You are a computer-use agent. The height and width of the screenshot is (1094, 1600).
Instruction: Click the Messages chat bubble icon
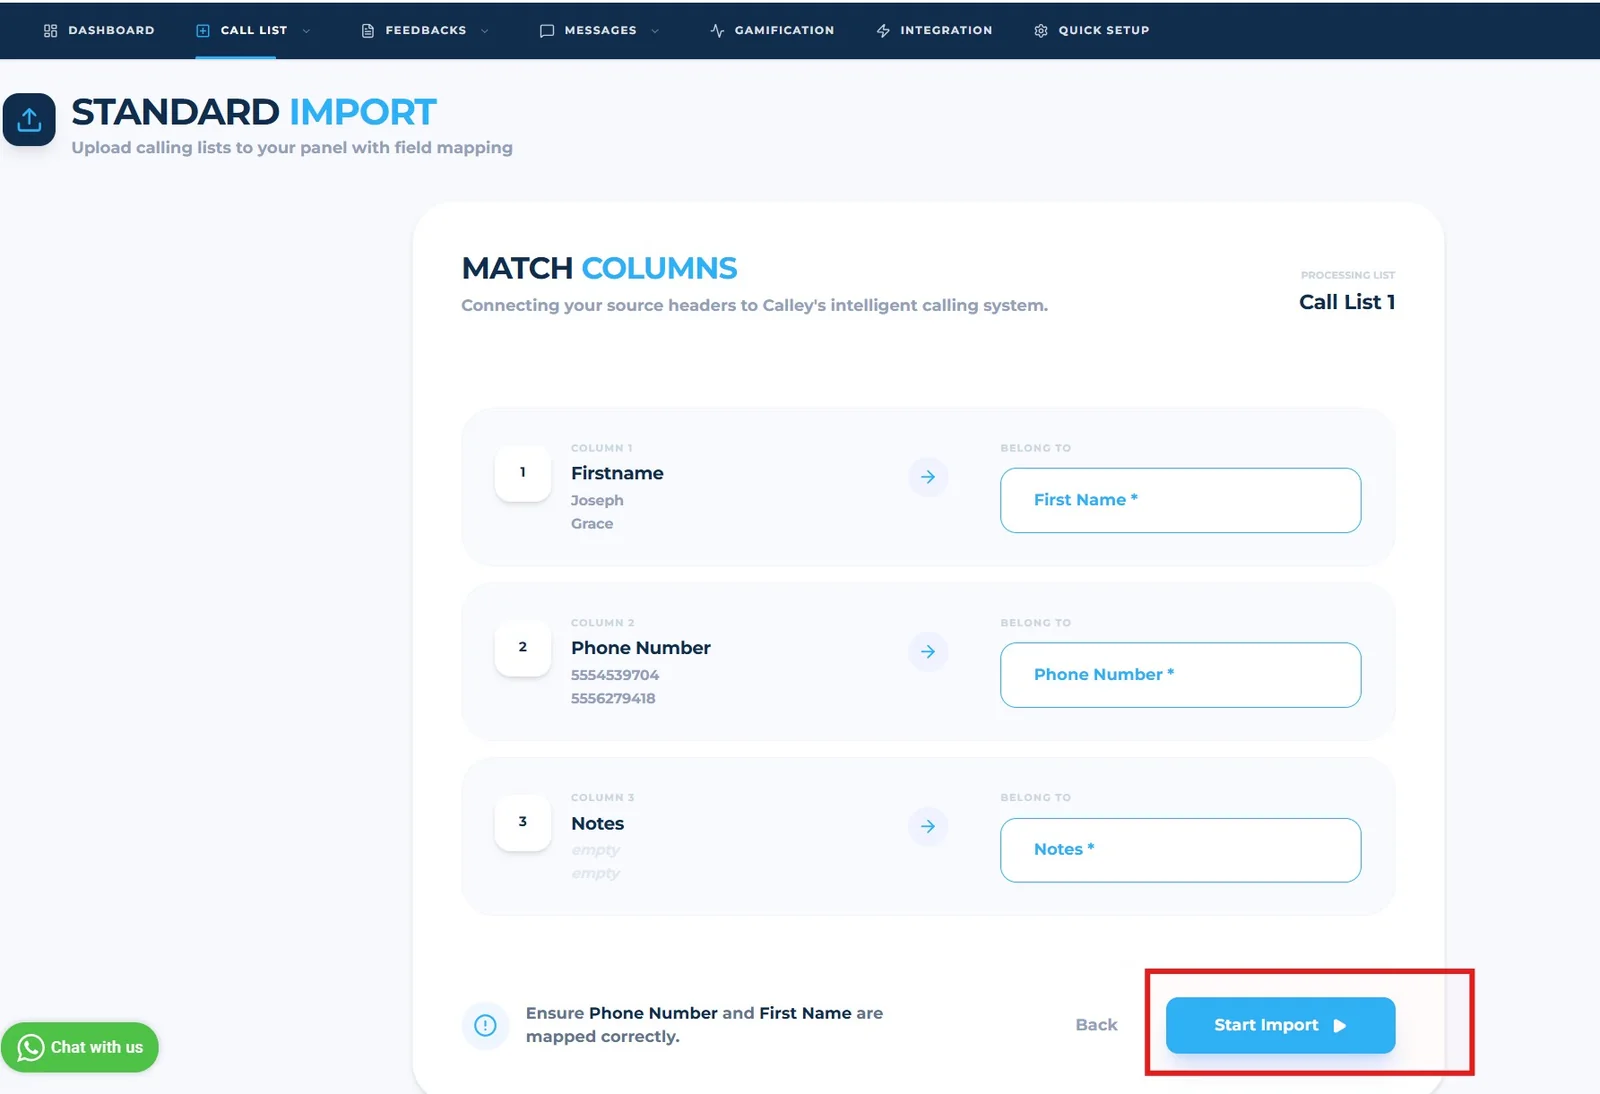pos(547,31)
